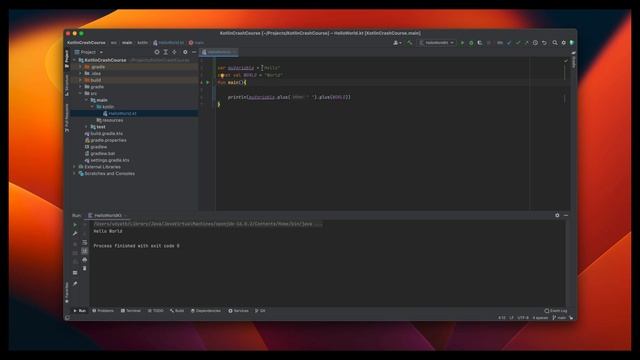Click the Git branch main widget in status bar

560,318
